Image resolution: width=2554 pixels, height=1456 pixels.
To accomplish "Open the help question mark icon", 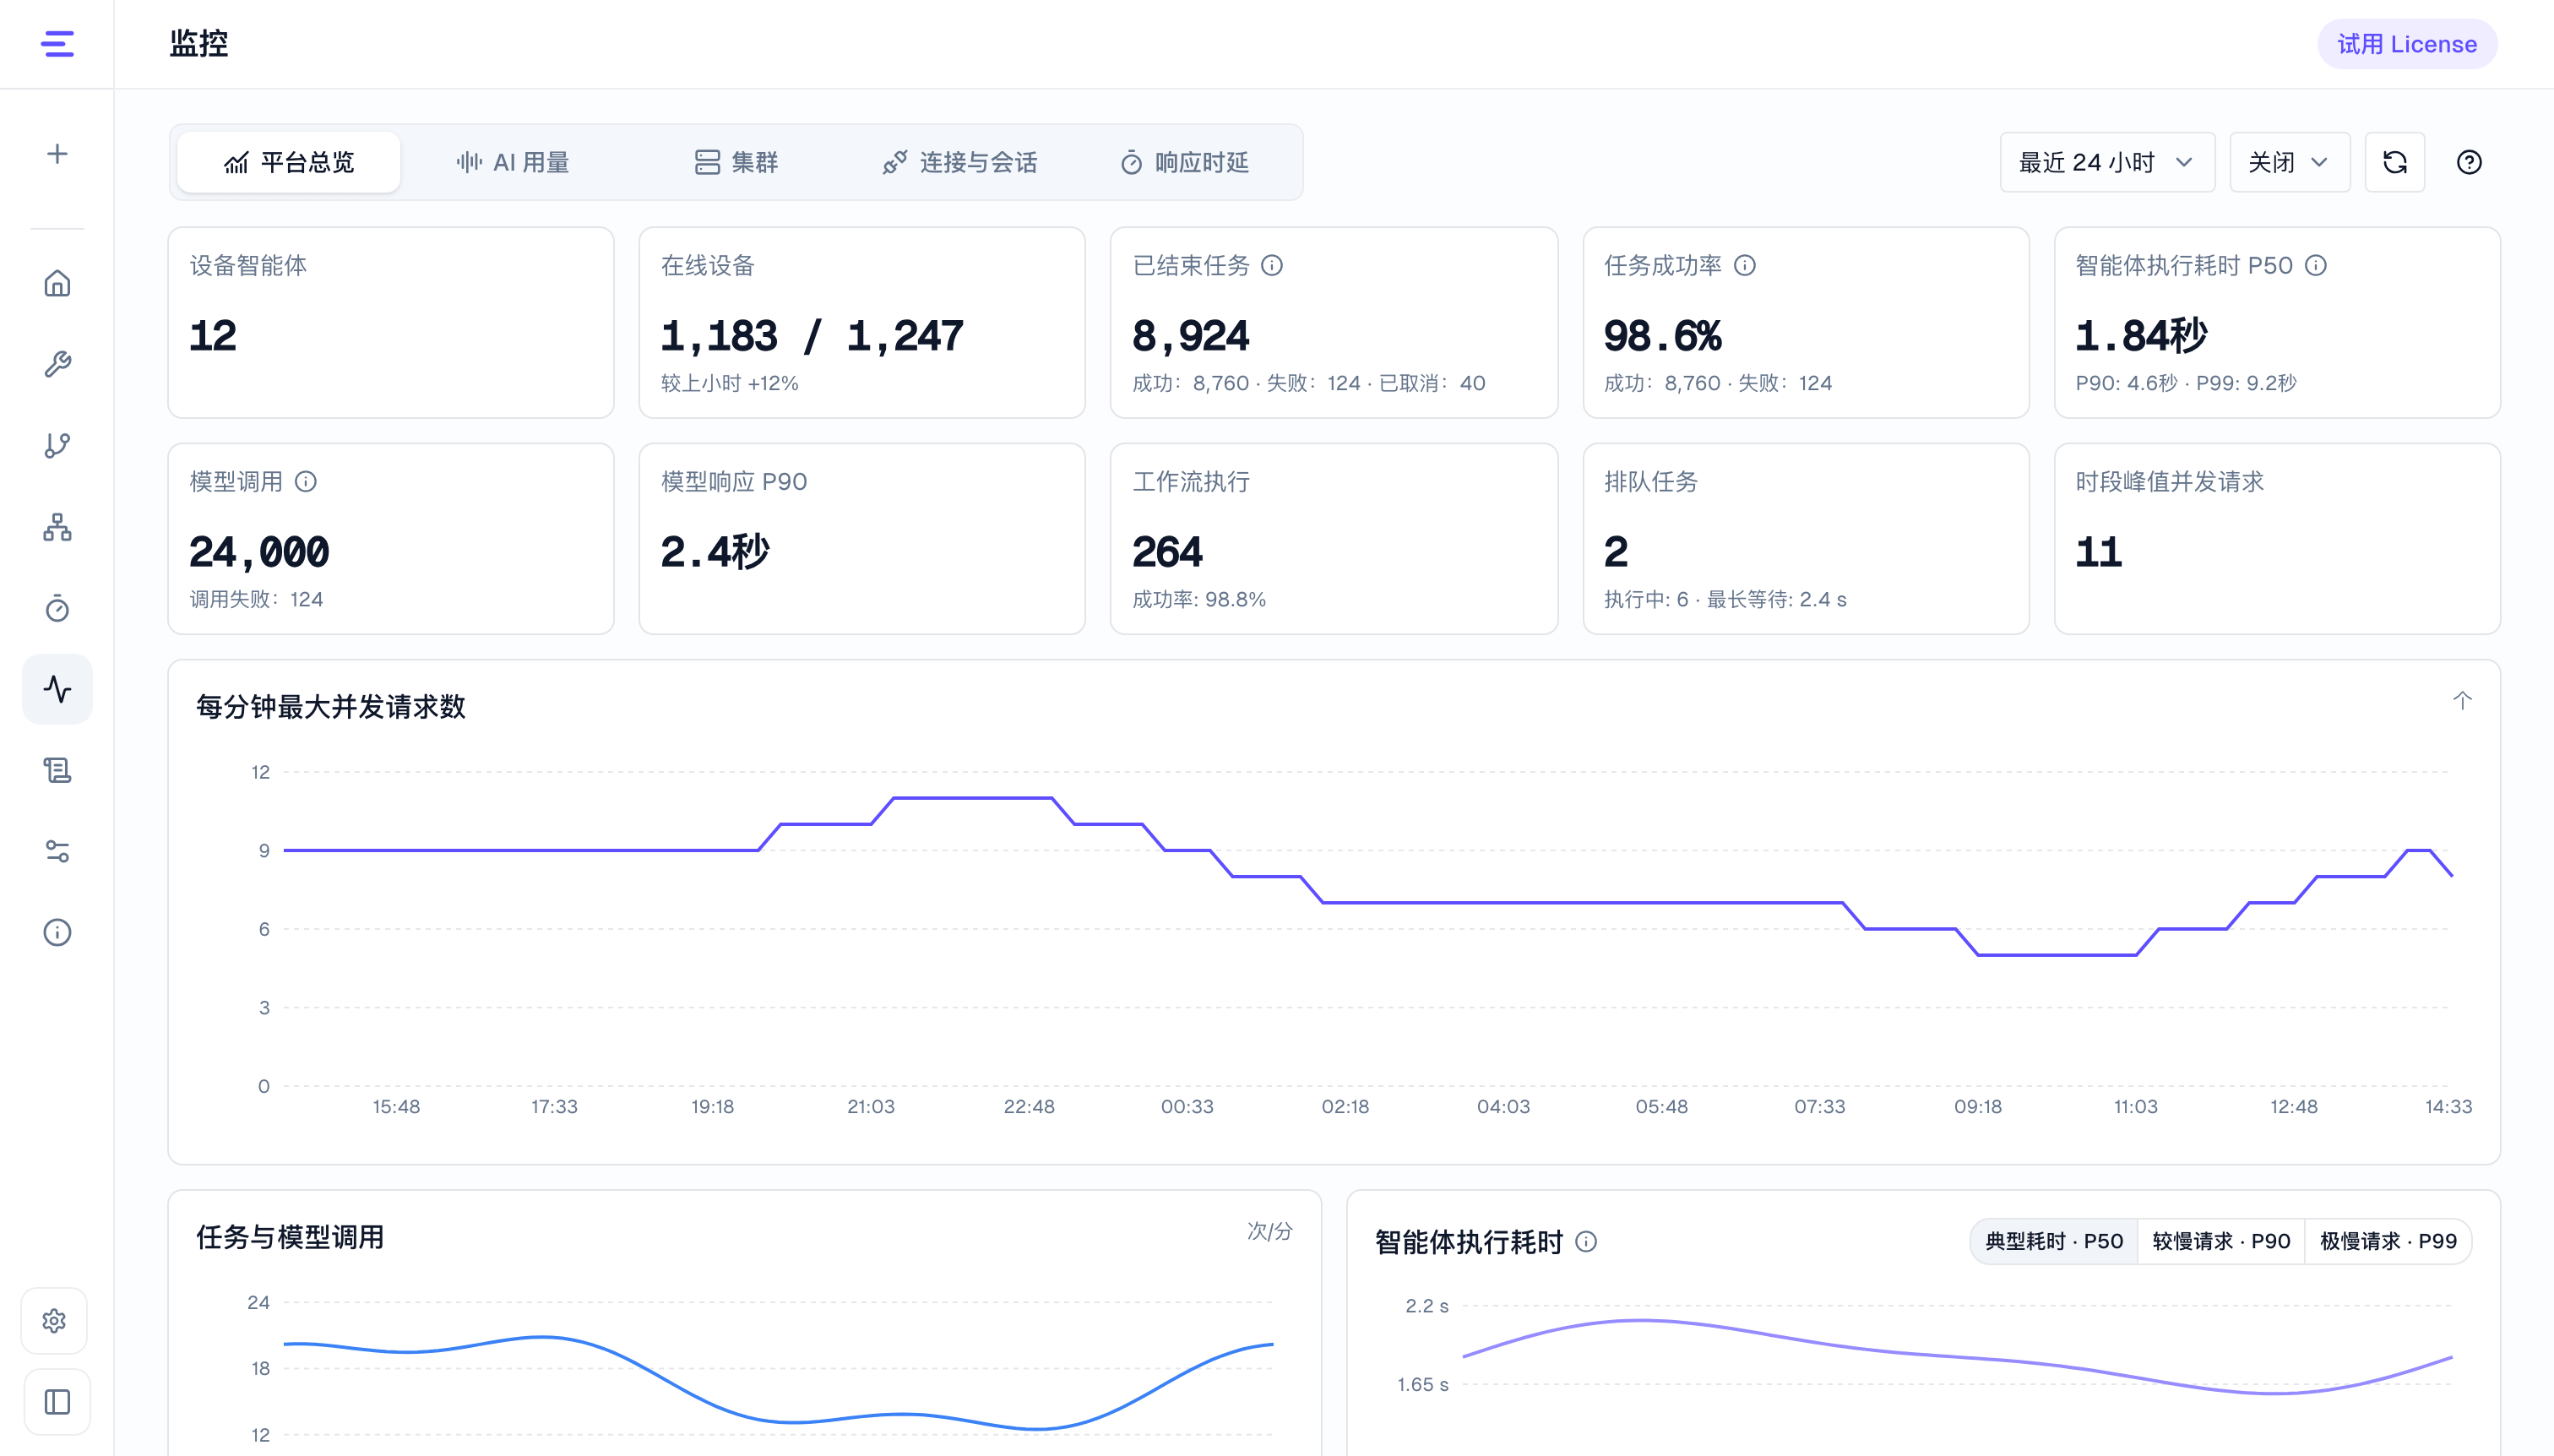I will coord(2469,162).
